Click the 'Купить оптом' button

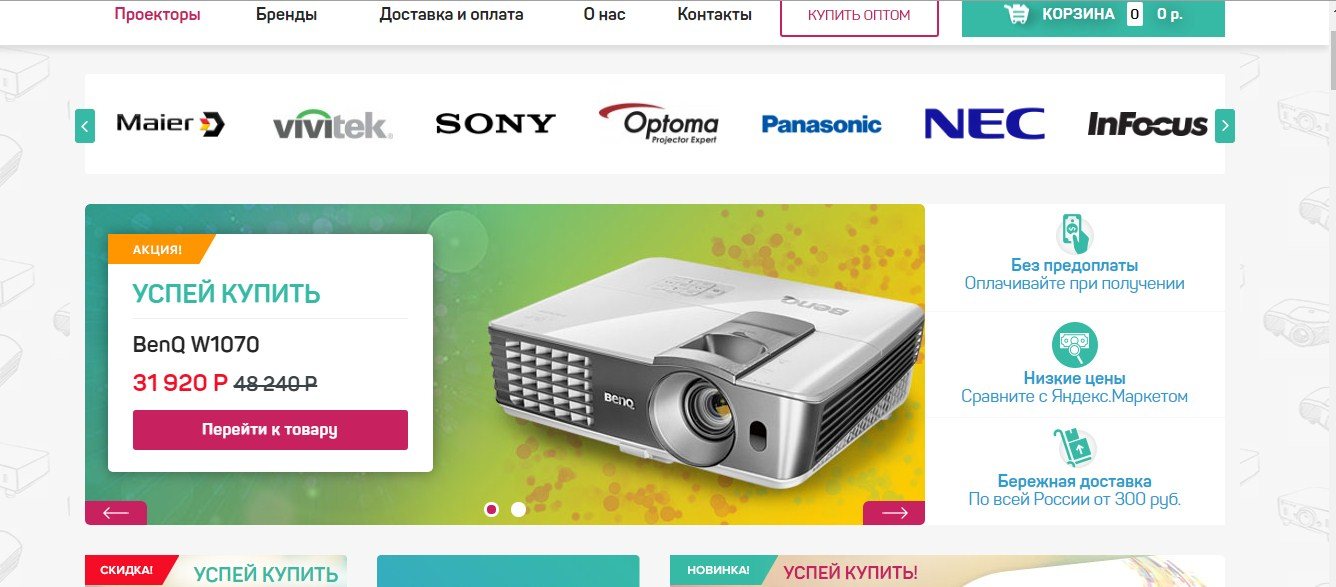pos(859,16)
